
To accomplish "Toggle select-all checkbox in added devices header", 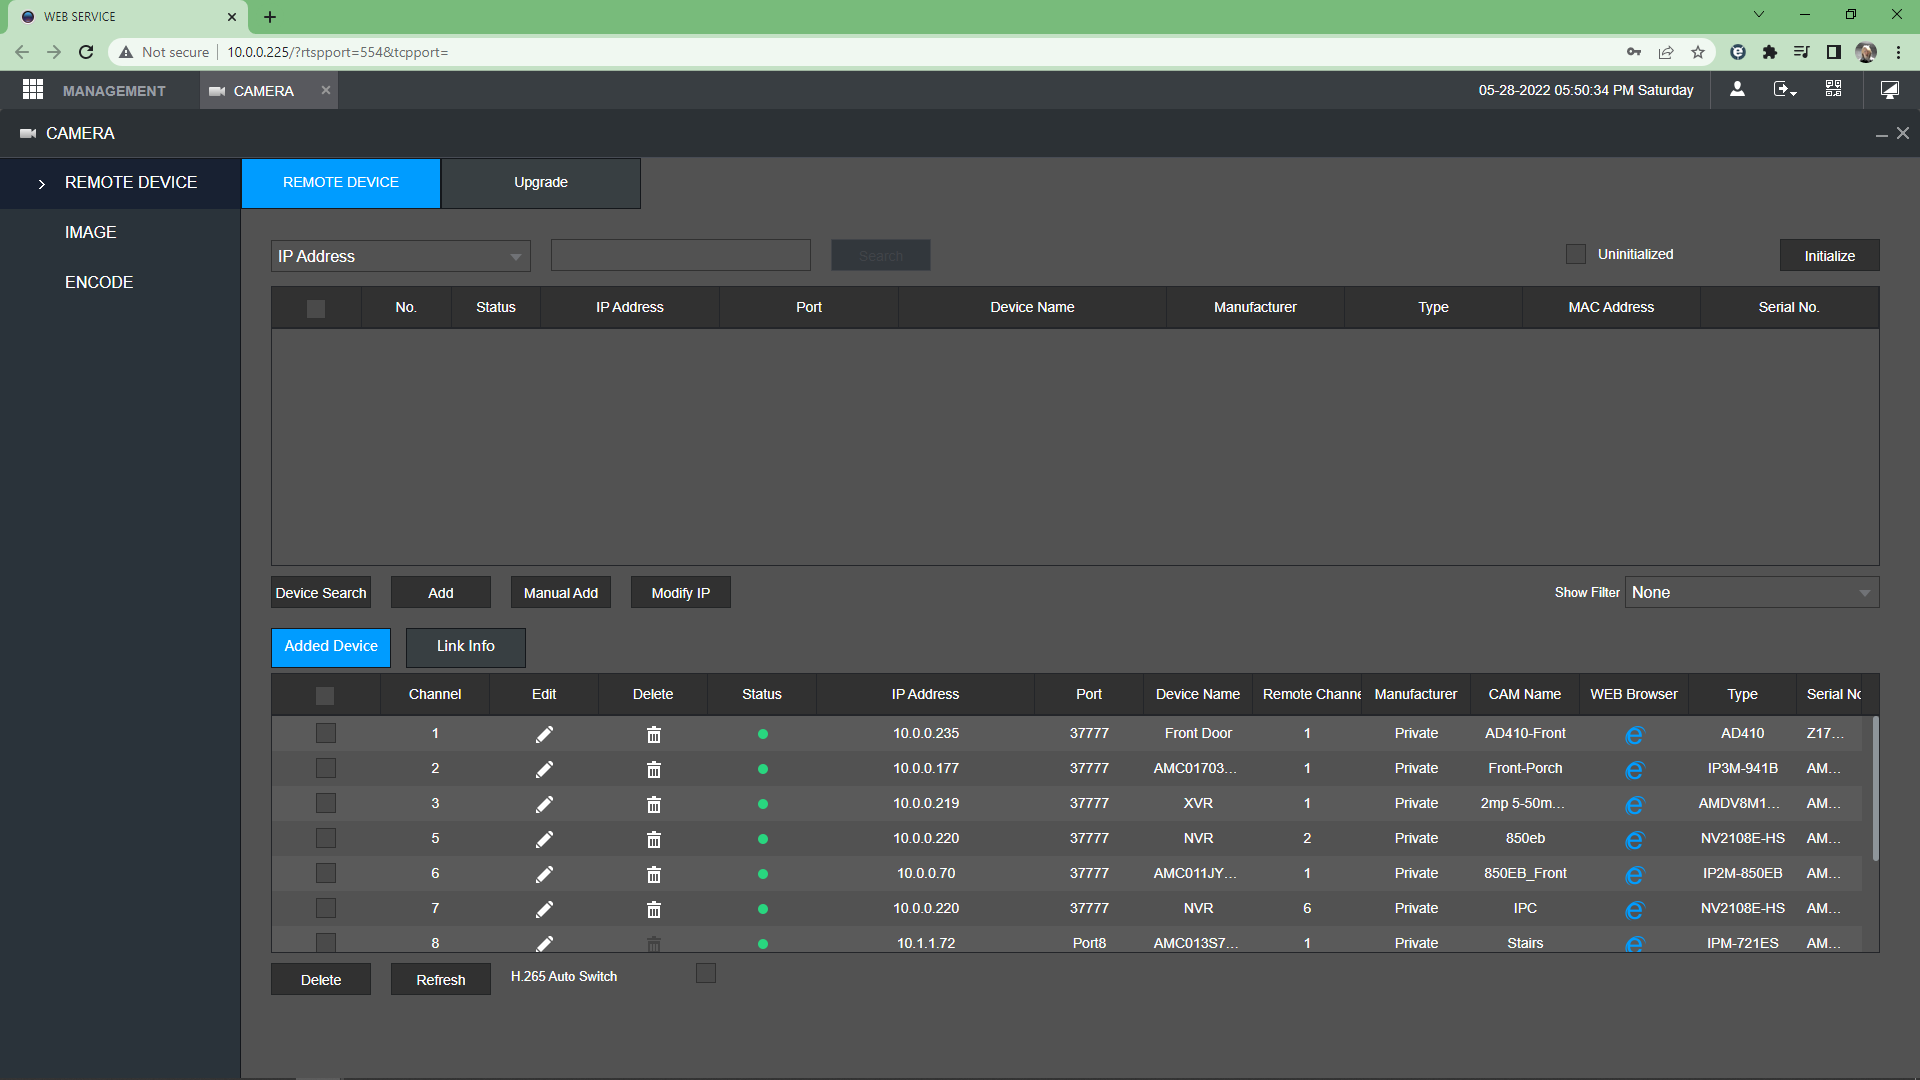I will tap(325, 695).
